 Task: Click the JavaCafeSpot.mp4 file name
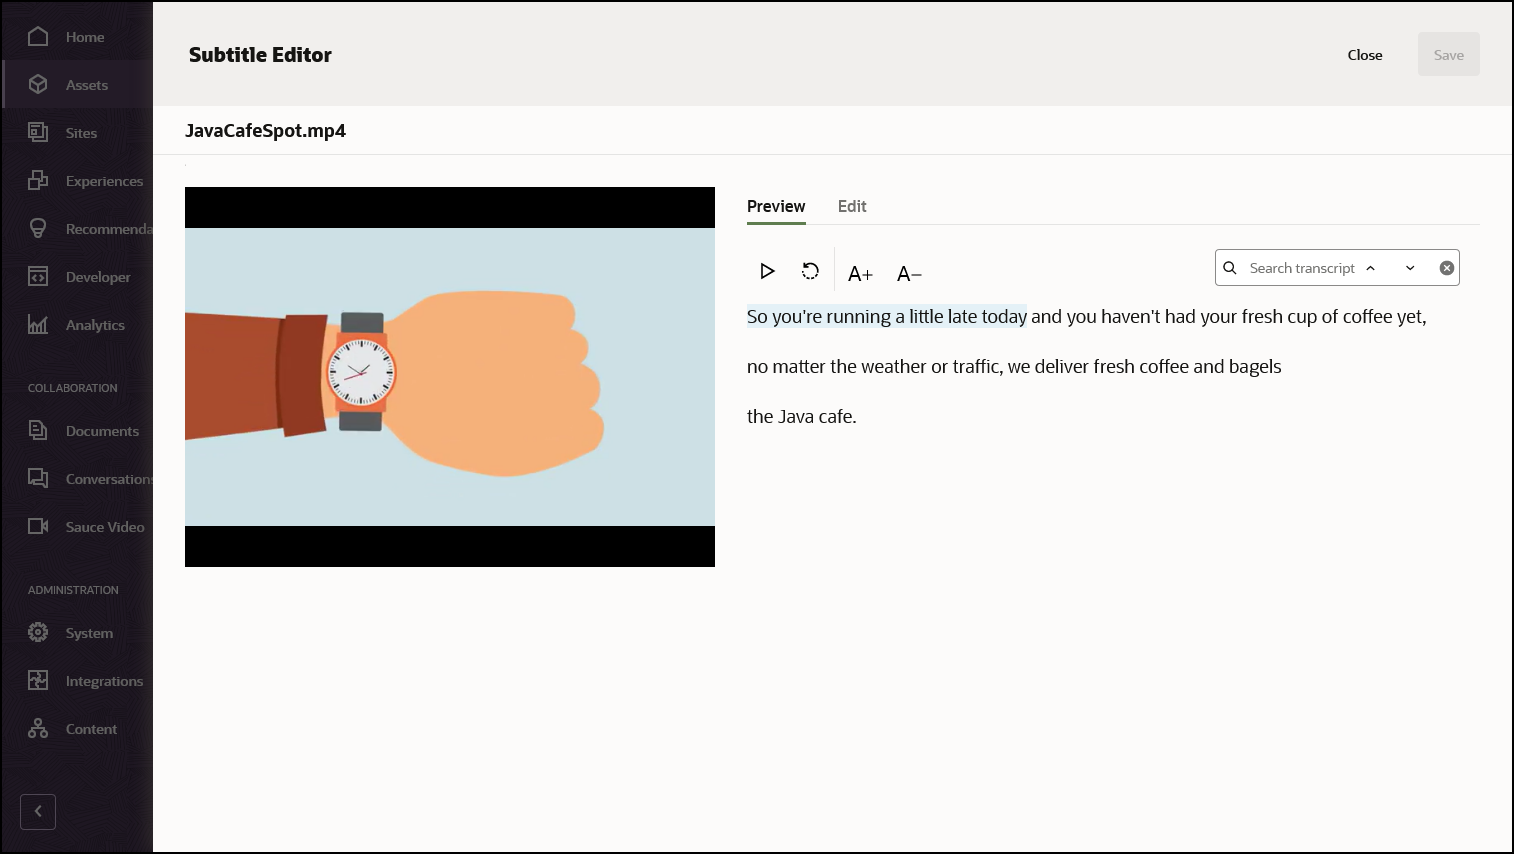pyautogui.click(x=265, y=131)
